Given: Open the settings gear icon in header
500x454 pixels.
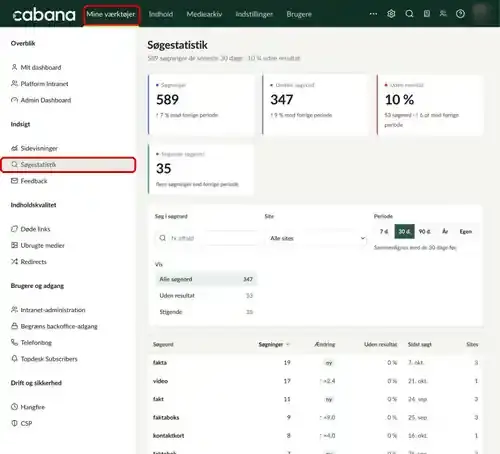Looking at the screenshot, I should point(391,14).
